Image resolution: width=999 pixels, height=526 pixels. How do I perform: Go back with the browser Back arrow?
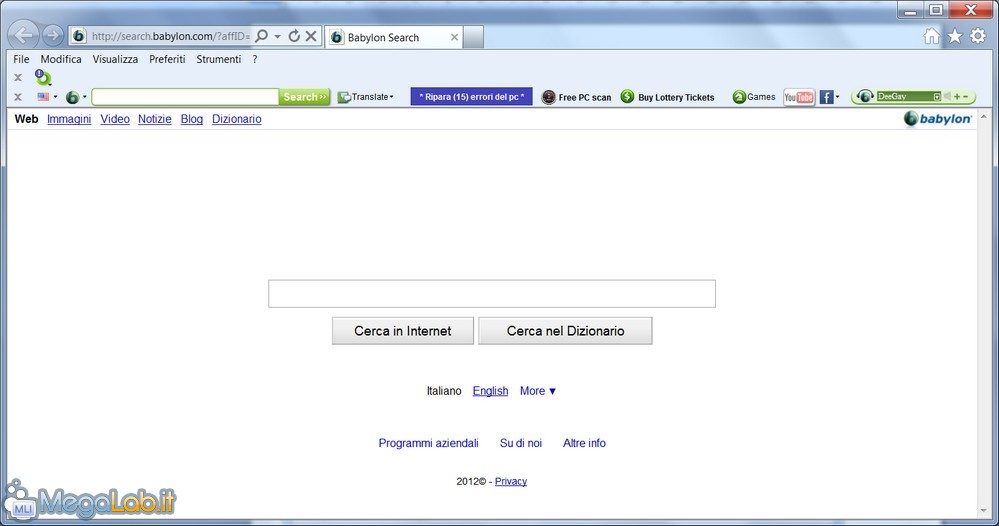click(x=24, y=35)
